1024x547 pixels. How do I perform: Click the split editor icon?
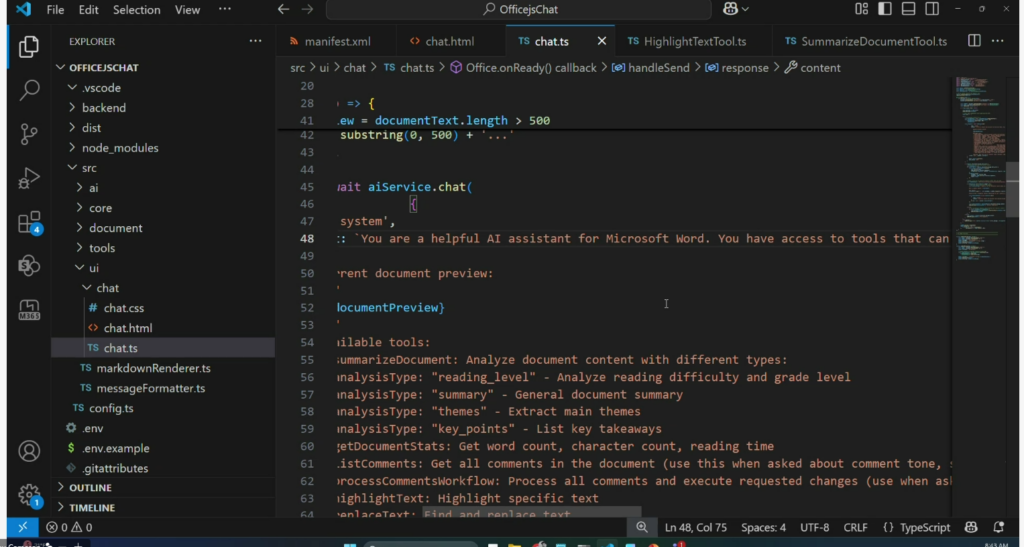pyautogui.click(x=973, y=41)
